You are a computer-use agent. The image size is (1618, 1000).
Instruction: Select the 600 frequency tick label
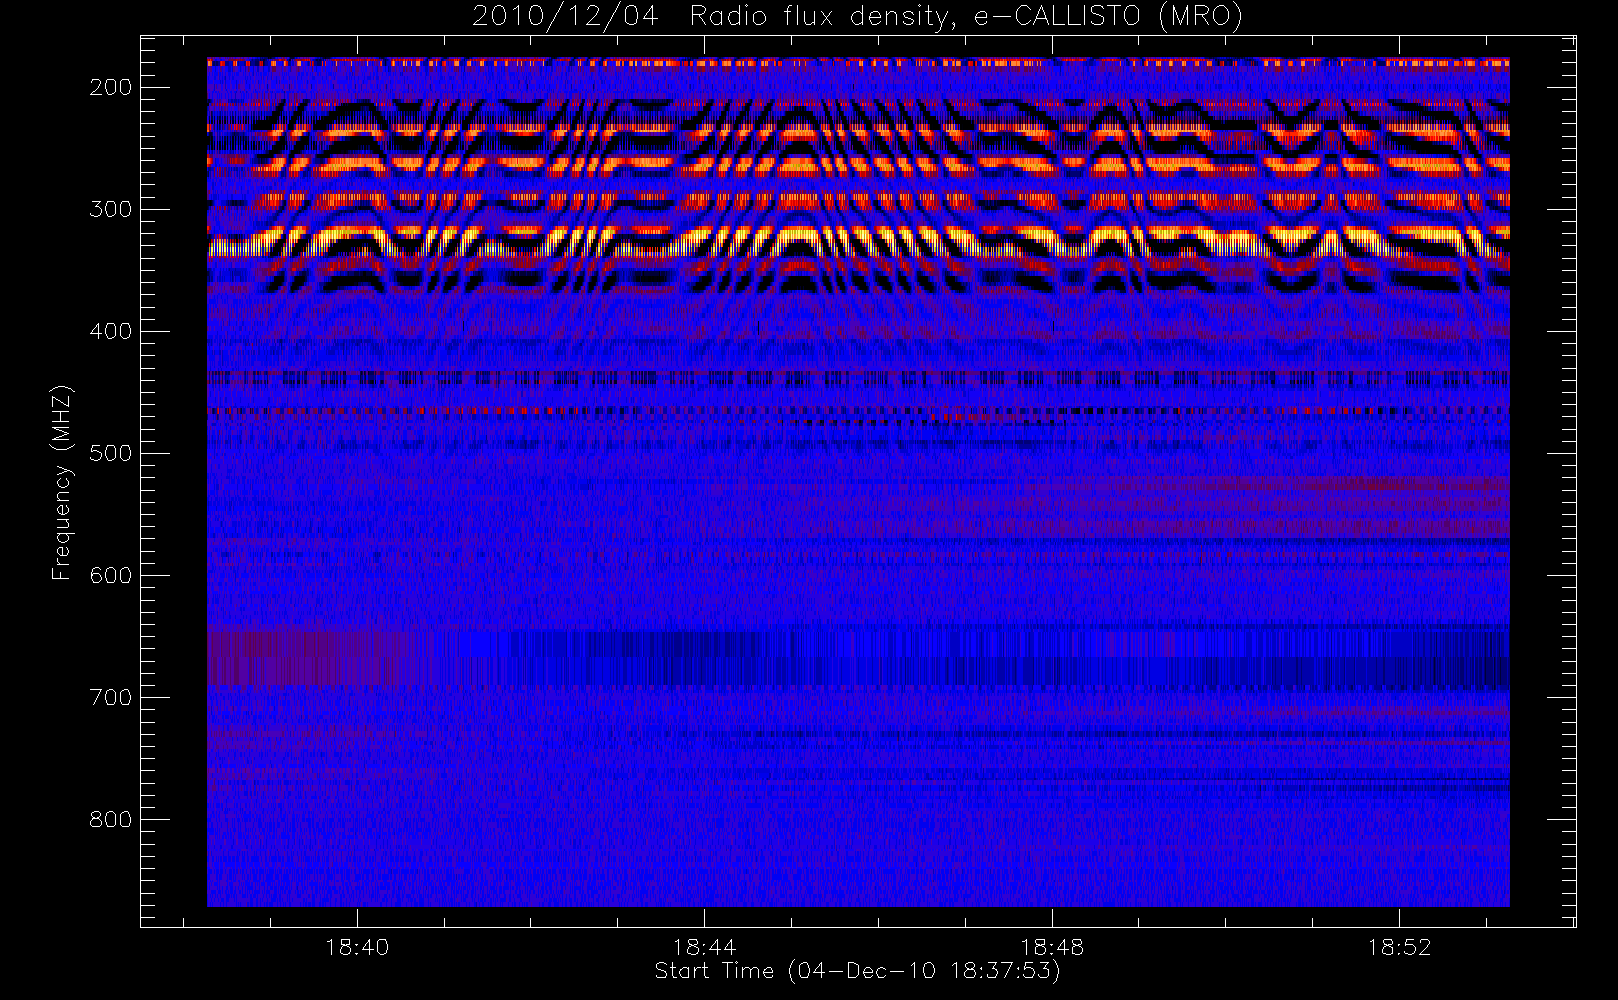111,575
